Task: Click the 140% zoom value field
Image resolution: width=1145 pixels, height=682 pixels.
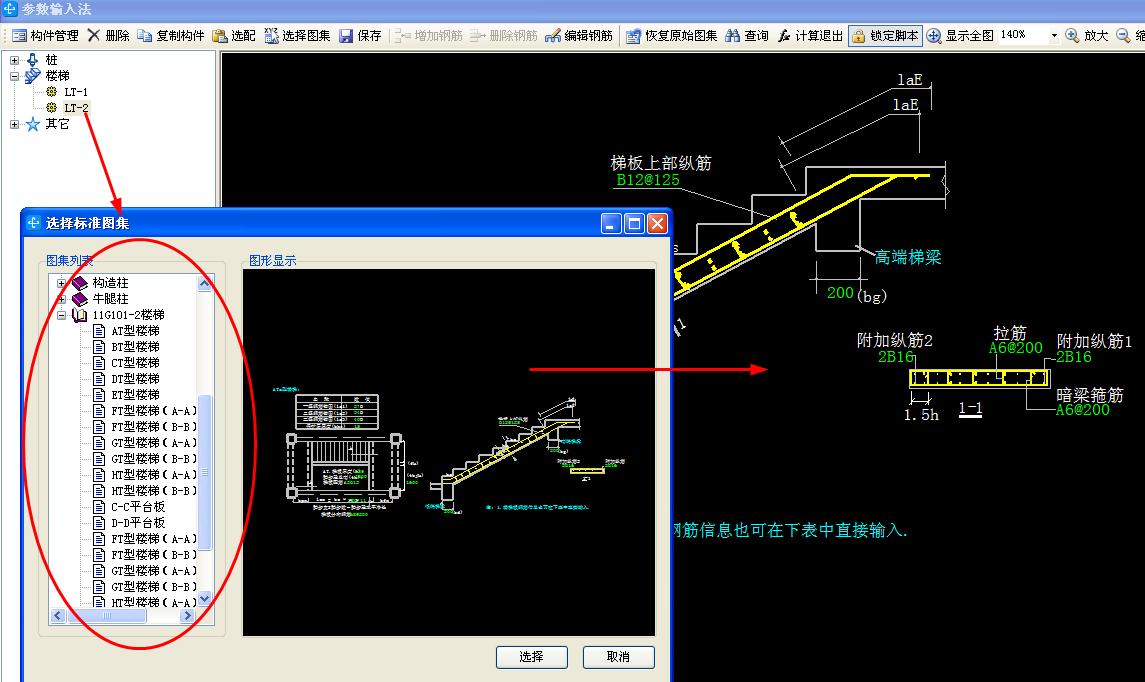Action: (1022, 35)
